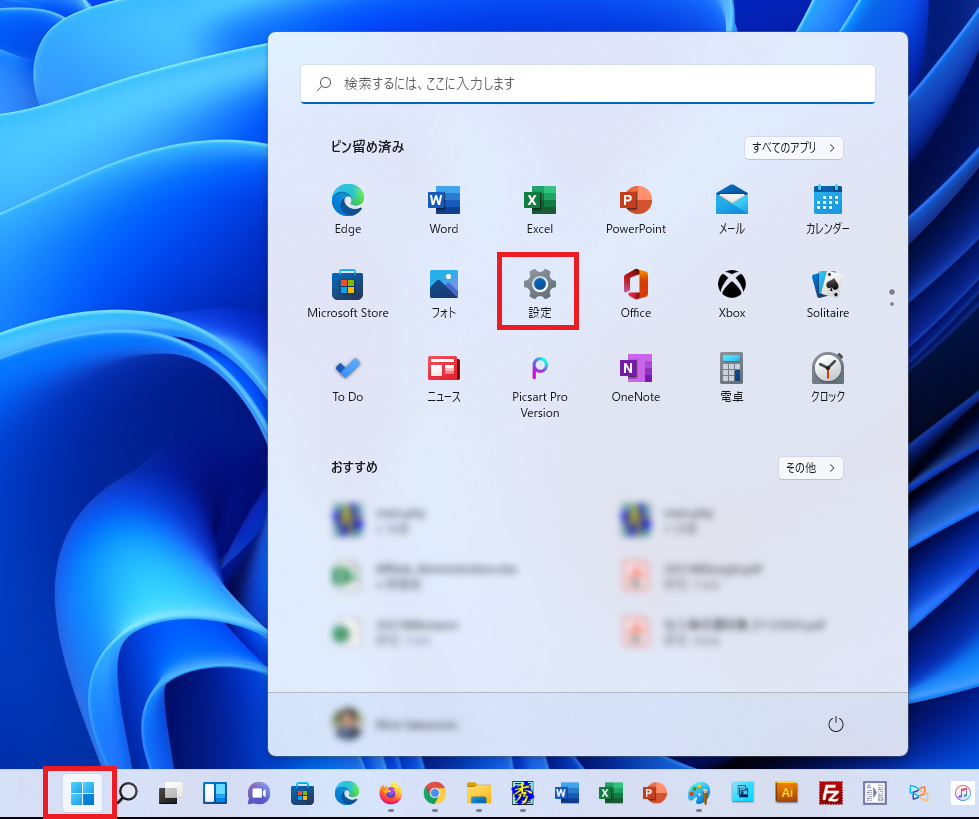The width and height of the screenshot is (979, 819).
Task: Open the OneNote app
Action: point(636,378)
